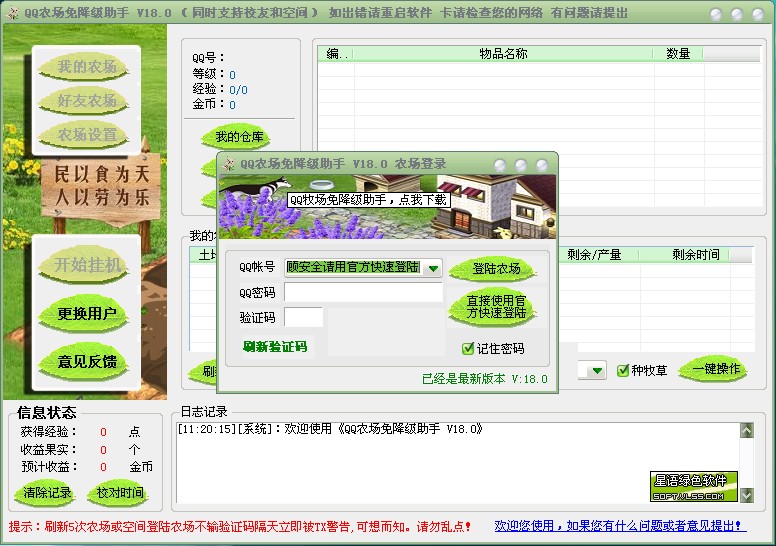Click main window title bar app icon

[12, 13]
